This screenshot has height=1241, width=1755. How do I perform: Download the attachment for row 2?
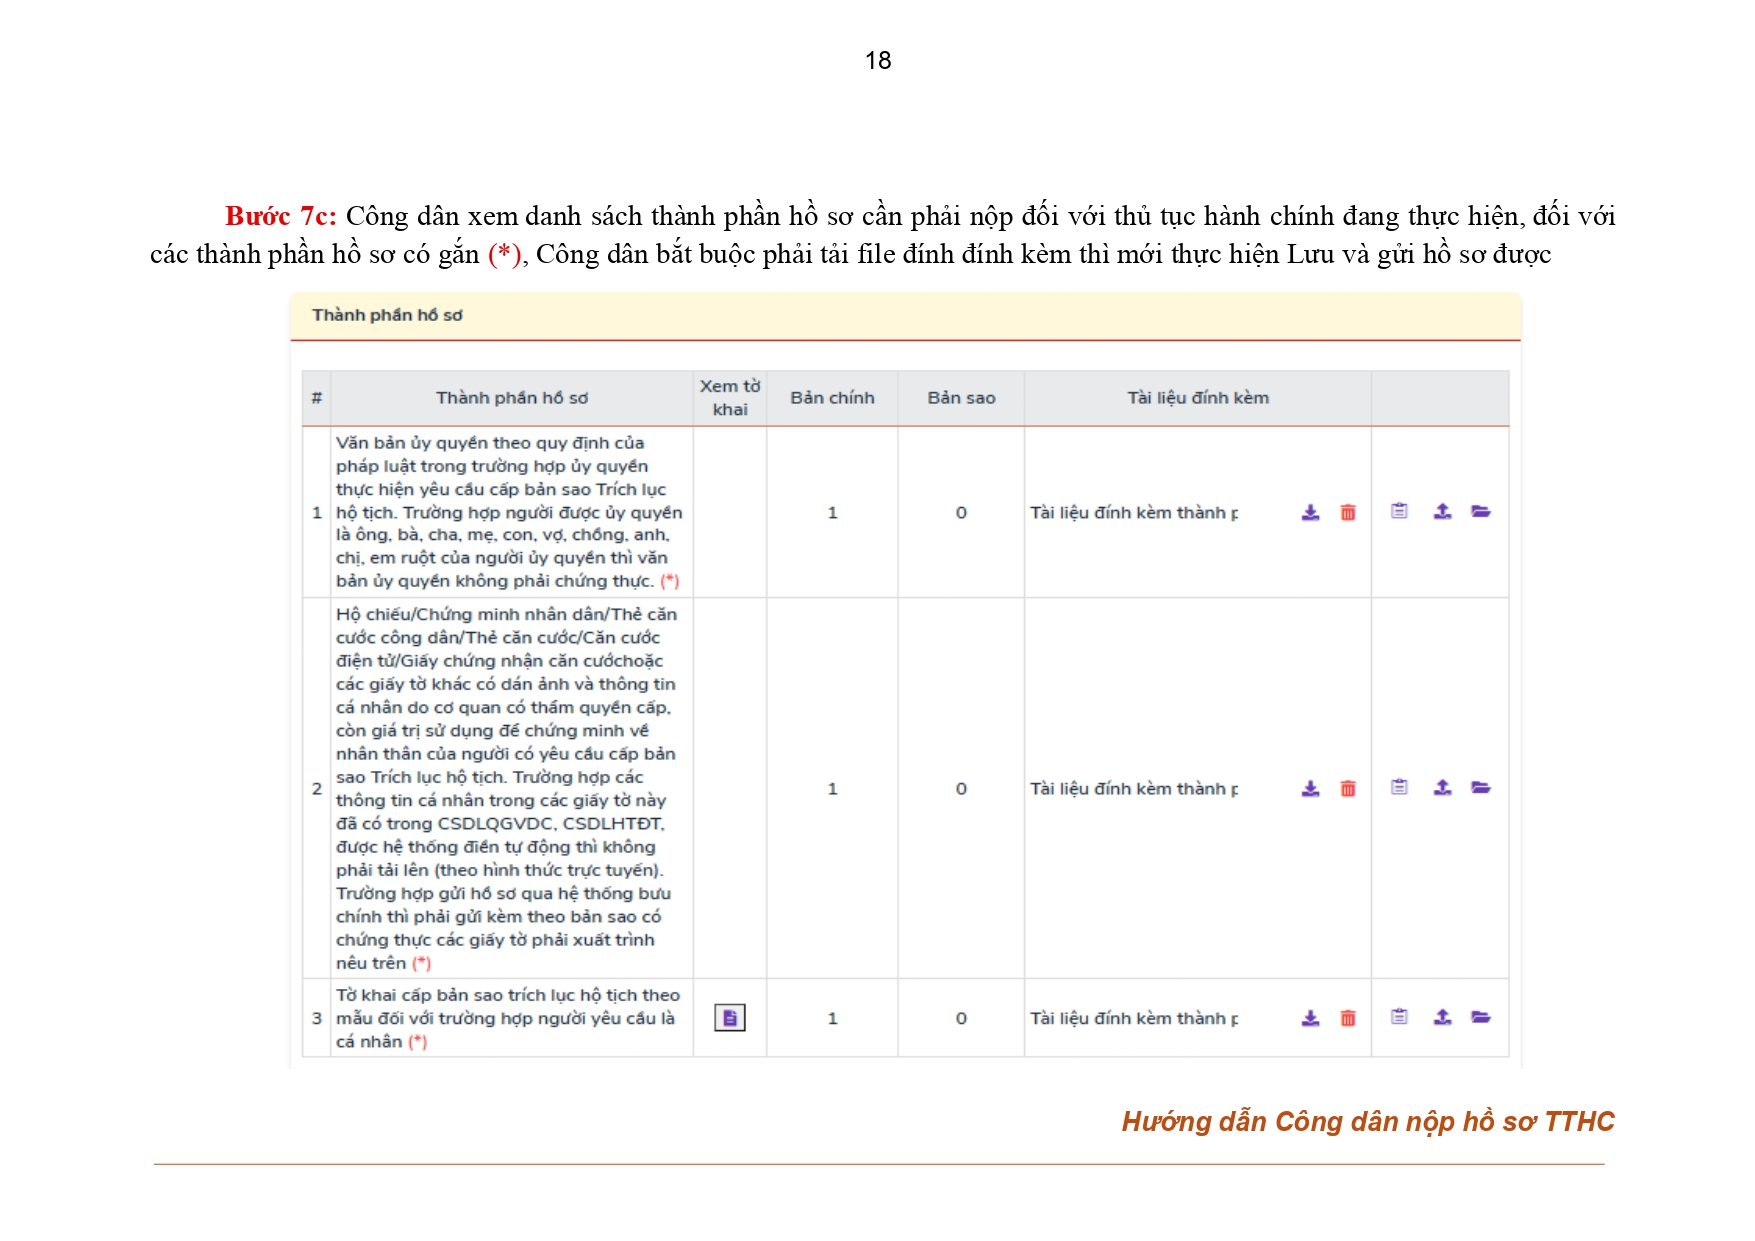1310,788
